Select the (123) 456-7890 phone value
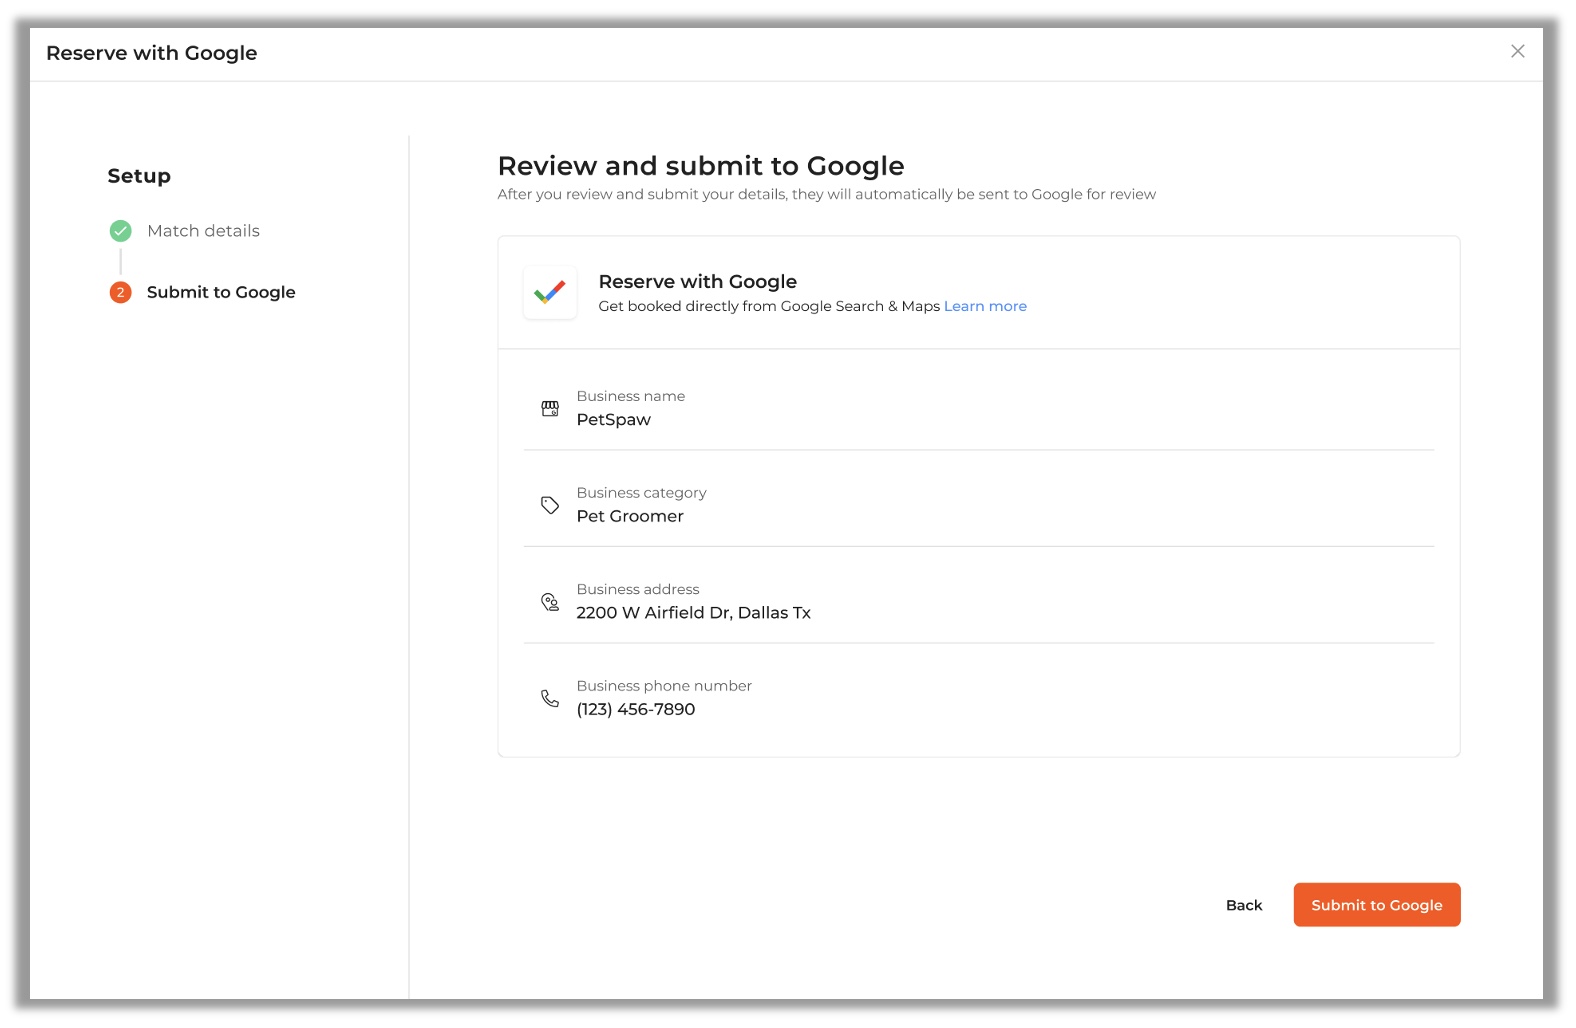Screen dimensions: 1576x1028 [635, 709]
